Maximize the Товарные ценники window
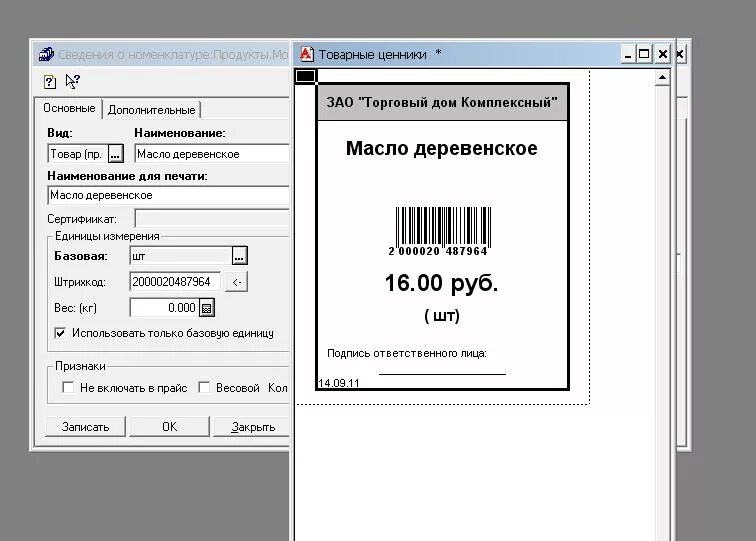Screen dimensions: 756x541 (644, 54)
